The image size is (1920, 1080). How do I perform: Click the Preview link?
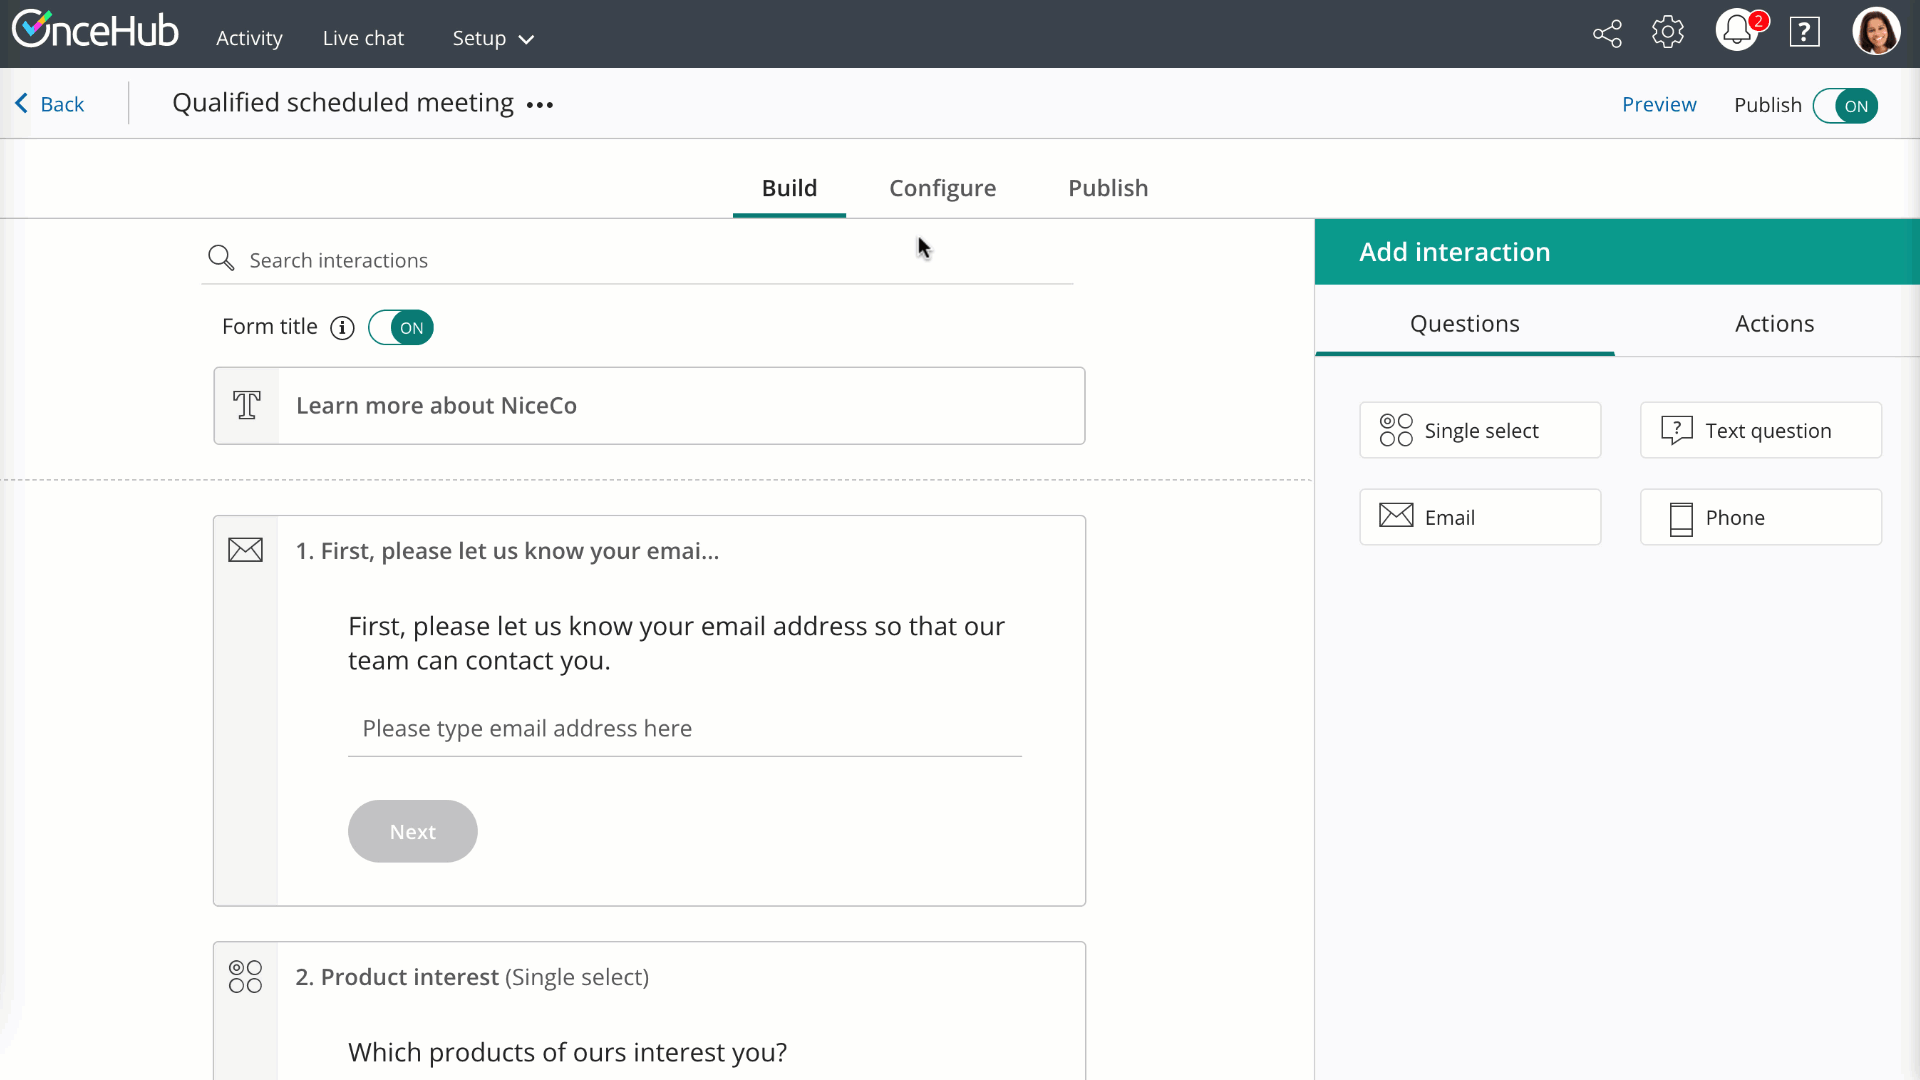click(1659, 105)
